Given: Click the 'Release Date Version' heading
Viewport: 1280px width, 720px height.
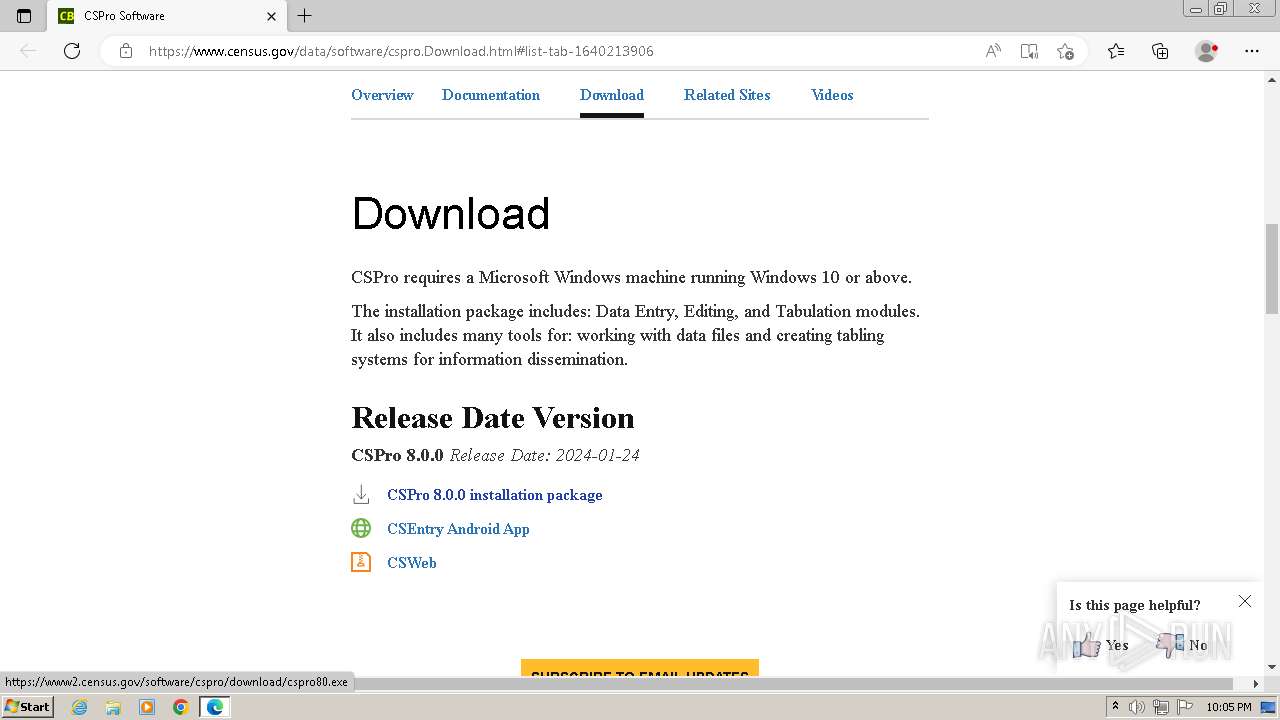Looking at the screenshot, I should (493, 418).
